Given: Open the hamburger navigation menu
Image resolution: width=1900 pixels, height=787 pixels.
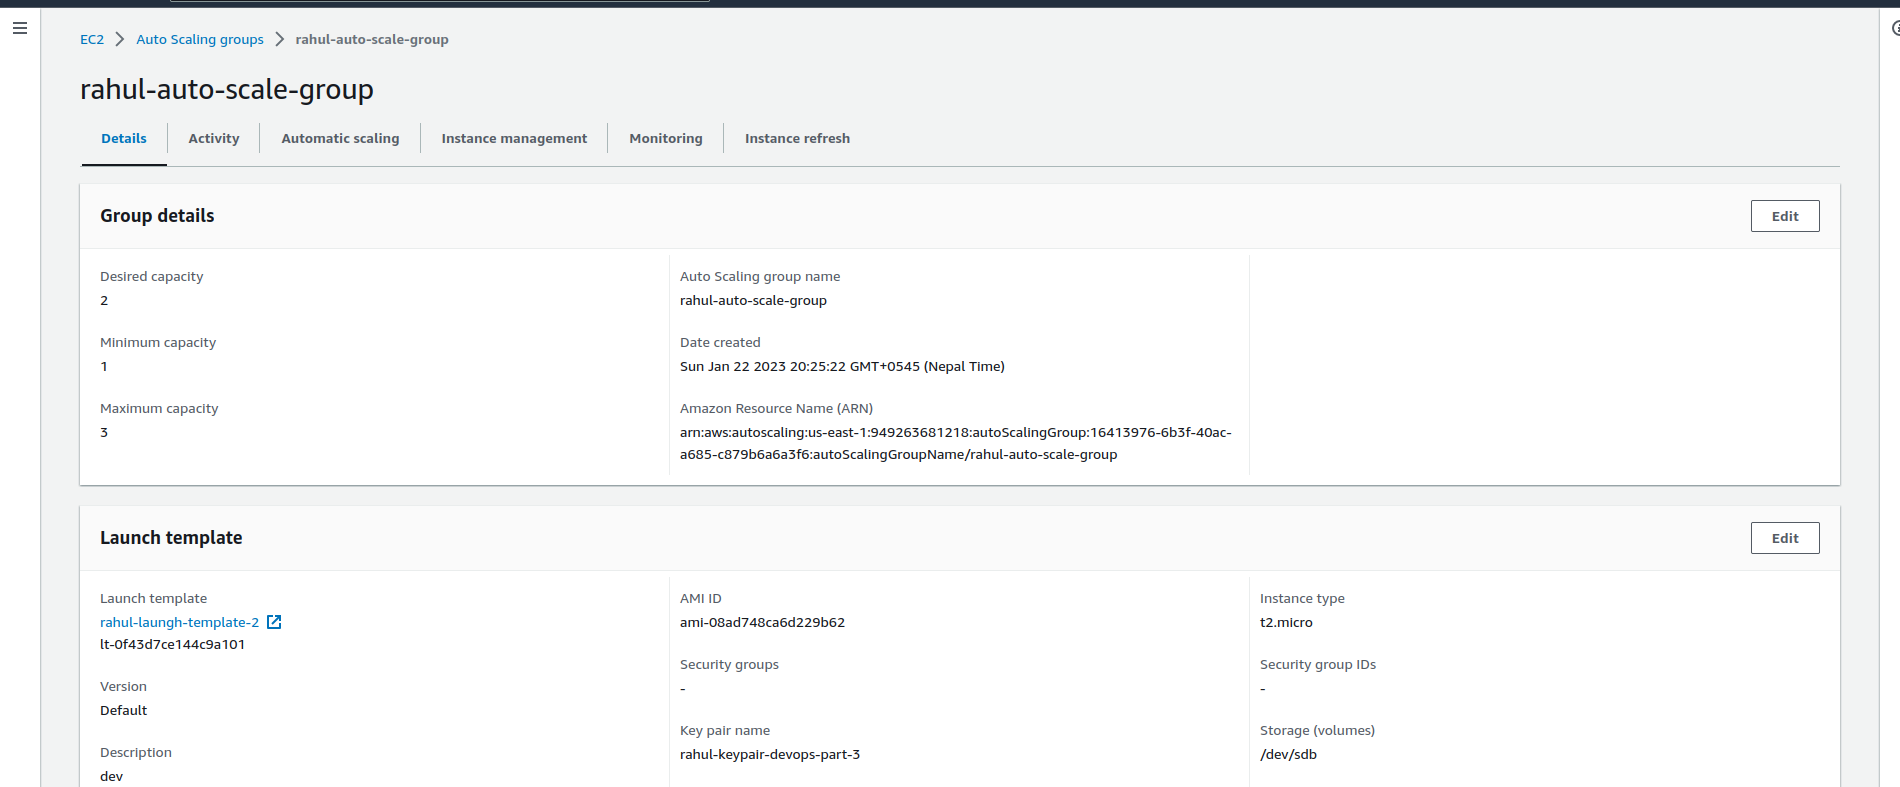Looking at the screenshot, I should tap(20, 28).
